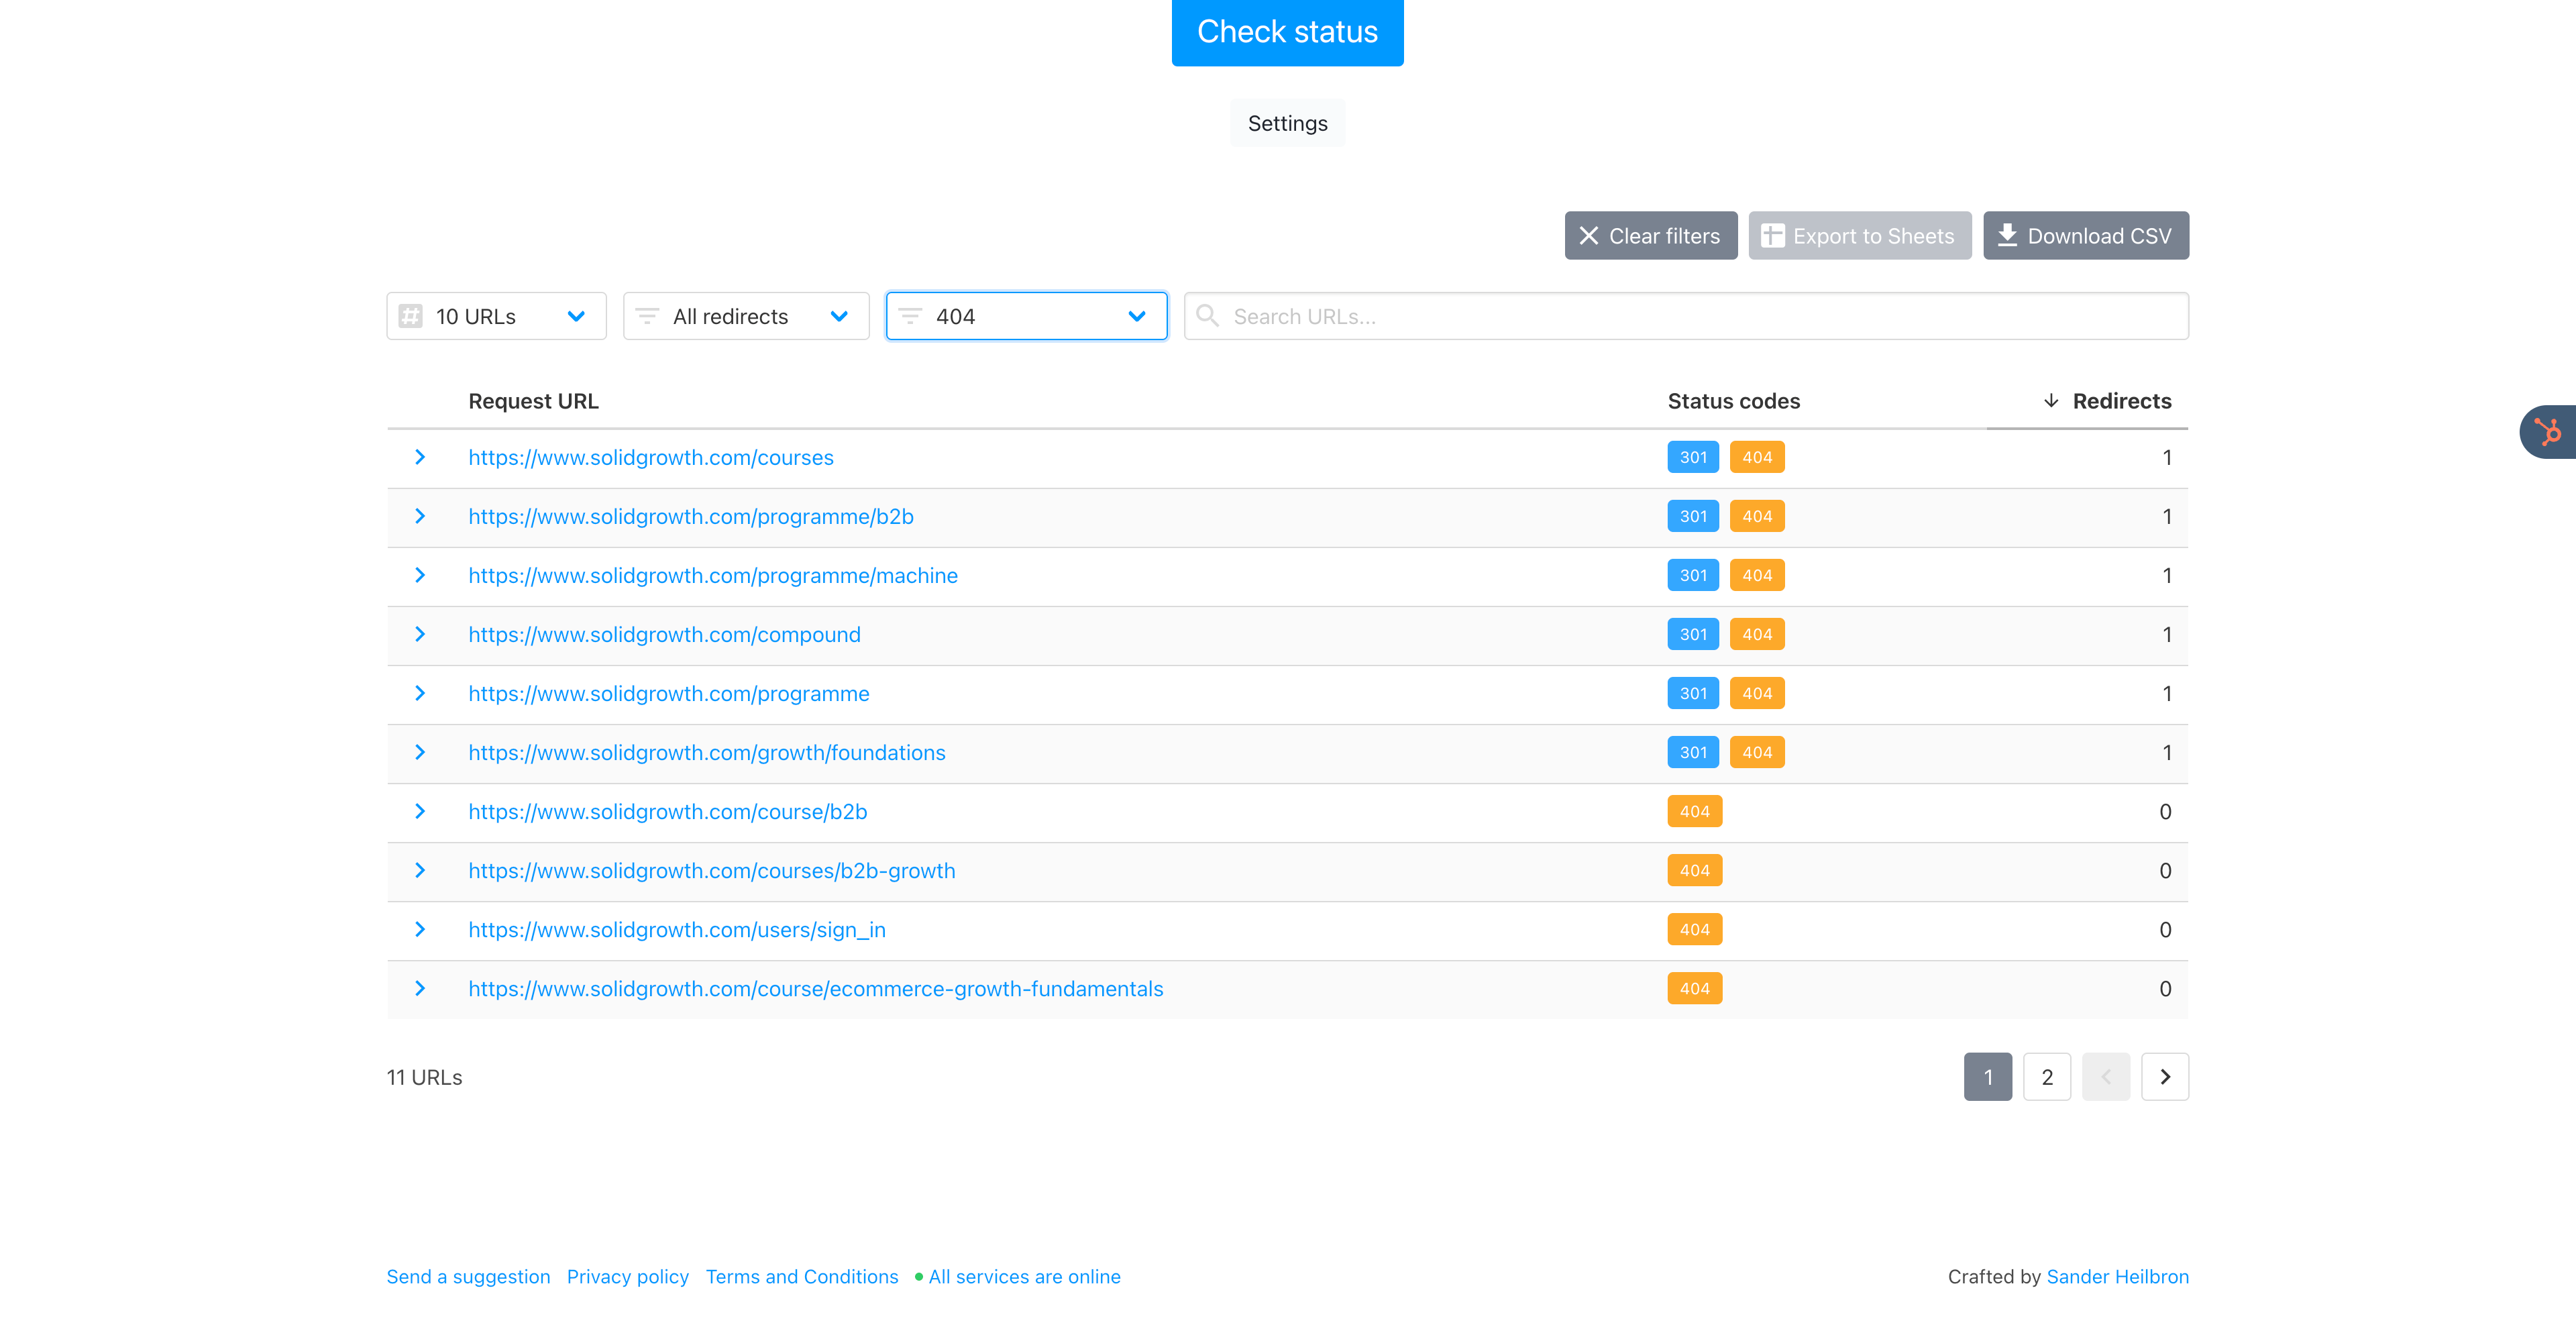Expand the users/sign_in URL row
The height and width of the screenshot is (1331, 2576).
click(420, 929)
